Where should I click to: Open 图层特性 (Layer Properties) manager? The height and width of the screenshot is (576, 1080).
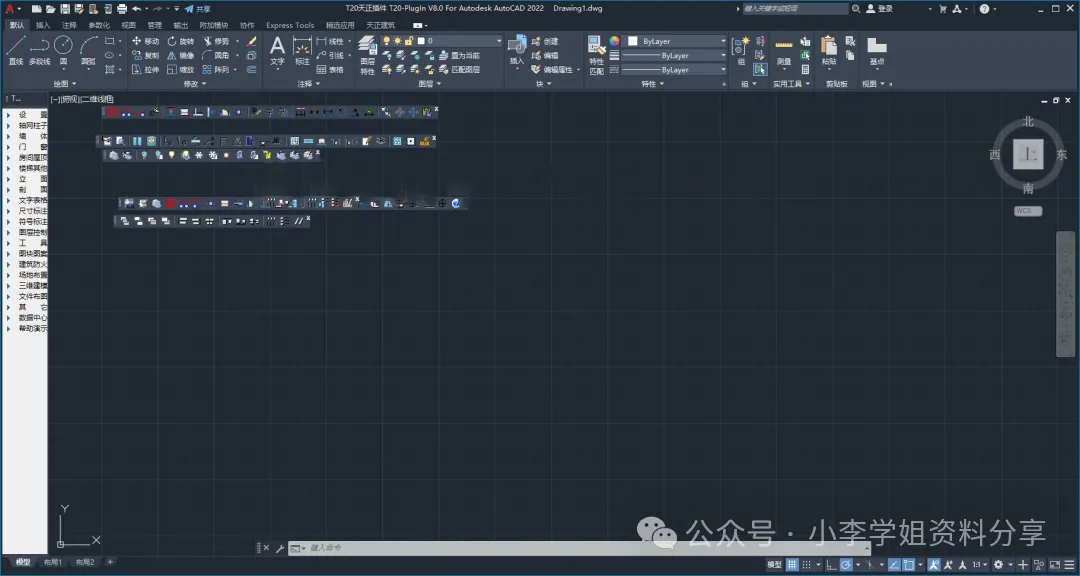tap(368, 54)
